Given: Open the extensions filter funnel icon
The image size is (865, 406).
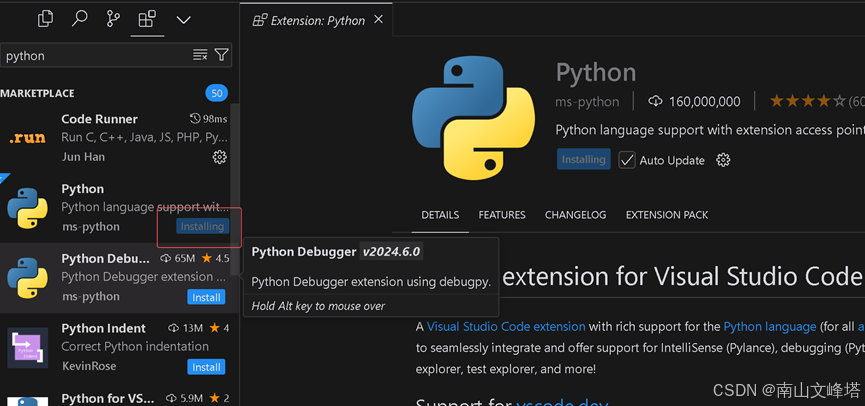Looking at the screenshot, I should click(221, 55).
